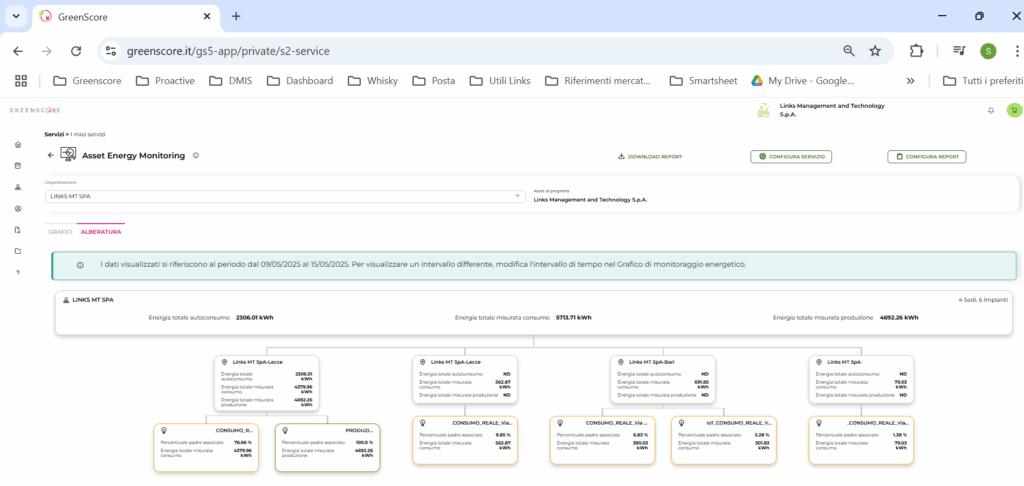Open the Dashboard bookmark folder
The width and height of the screenshot is (1024, 486).
coord(300,81)
